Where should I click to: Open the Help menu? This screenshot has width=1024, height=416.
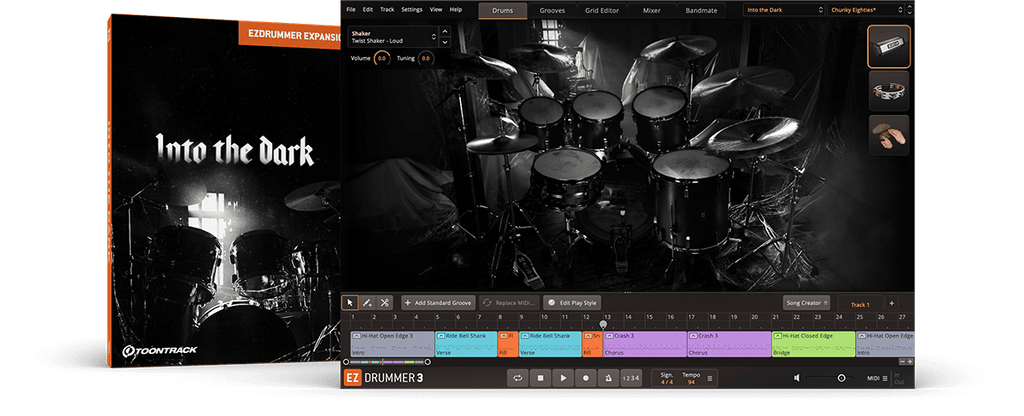(456, 10)
